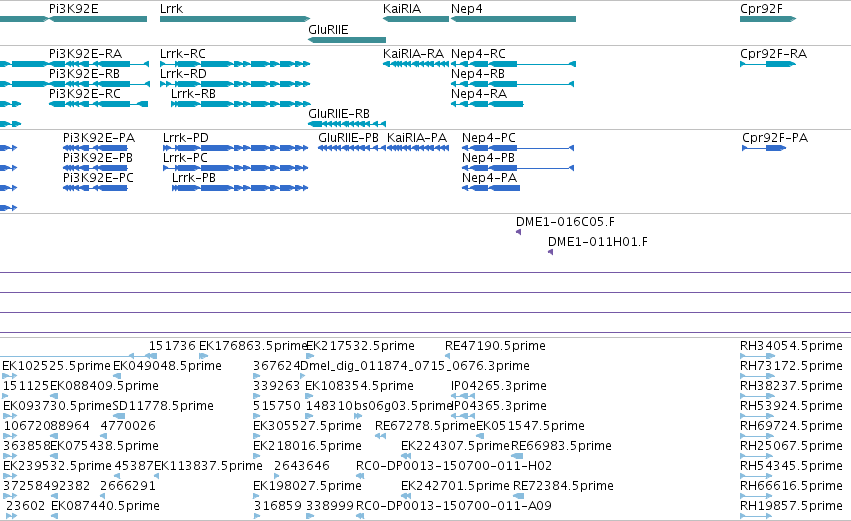Click the RH69724.5prime EST glyph
851x521 pixels.
click(757, 436)
